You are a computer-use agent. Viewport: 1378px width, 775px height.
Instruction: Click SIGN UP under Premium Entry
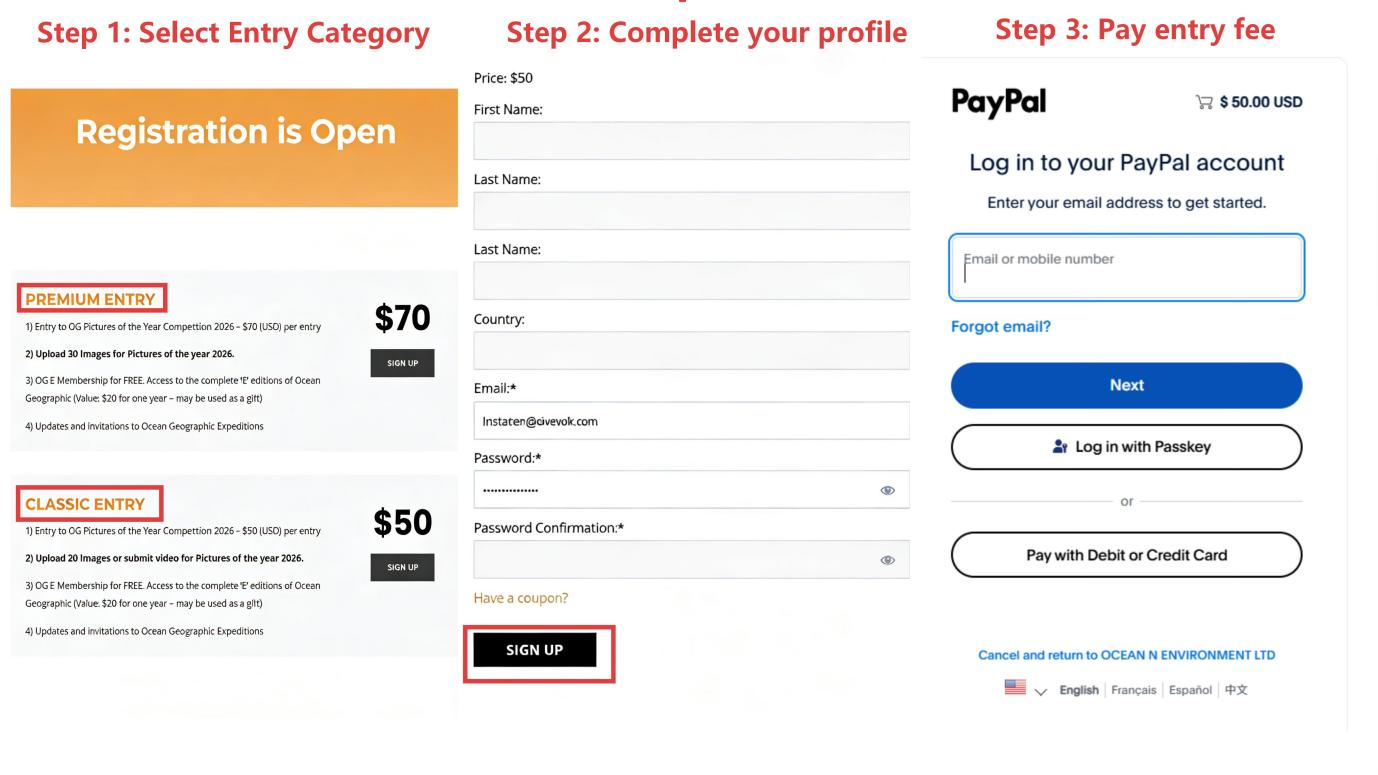click(x=402, y=363)
